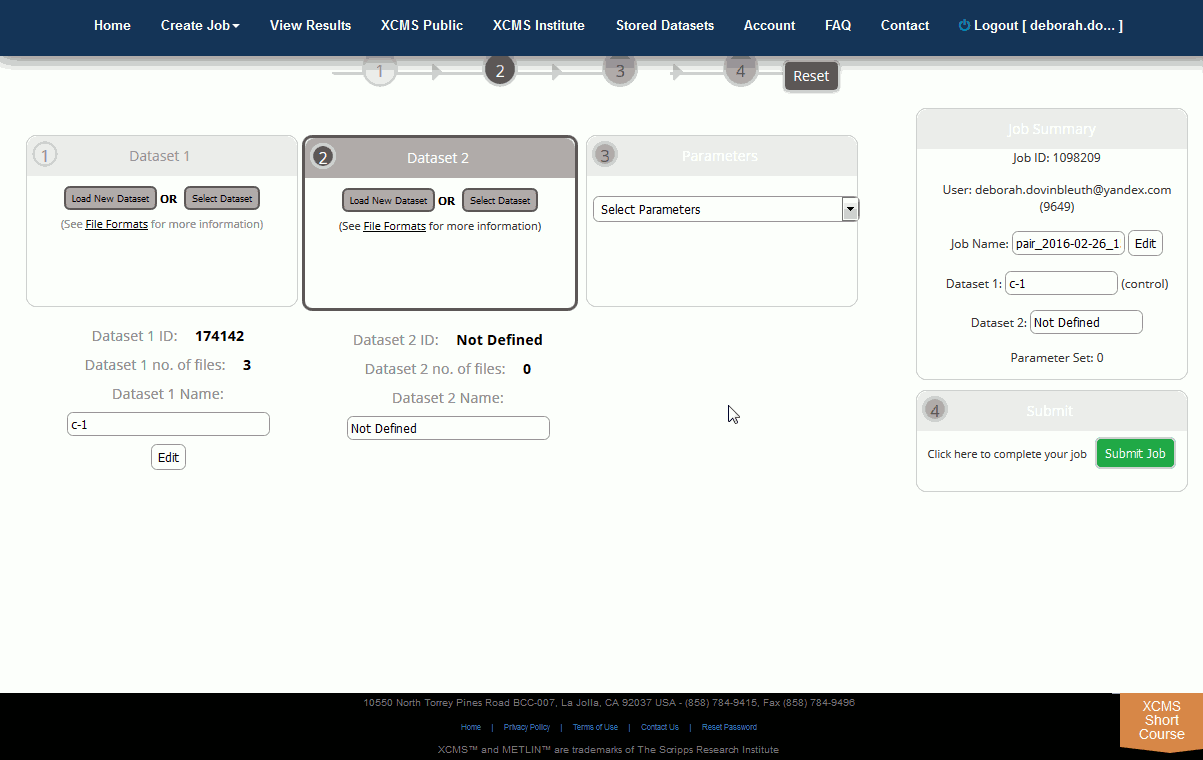Click step 1 circle in progress bar
1203x760 pixels.
(380, 71)
